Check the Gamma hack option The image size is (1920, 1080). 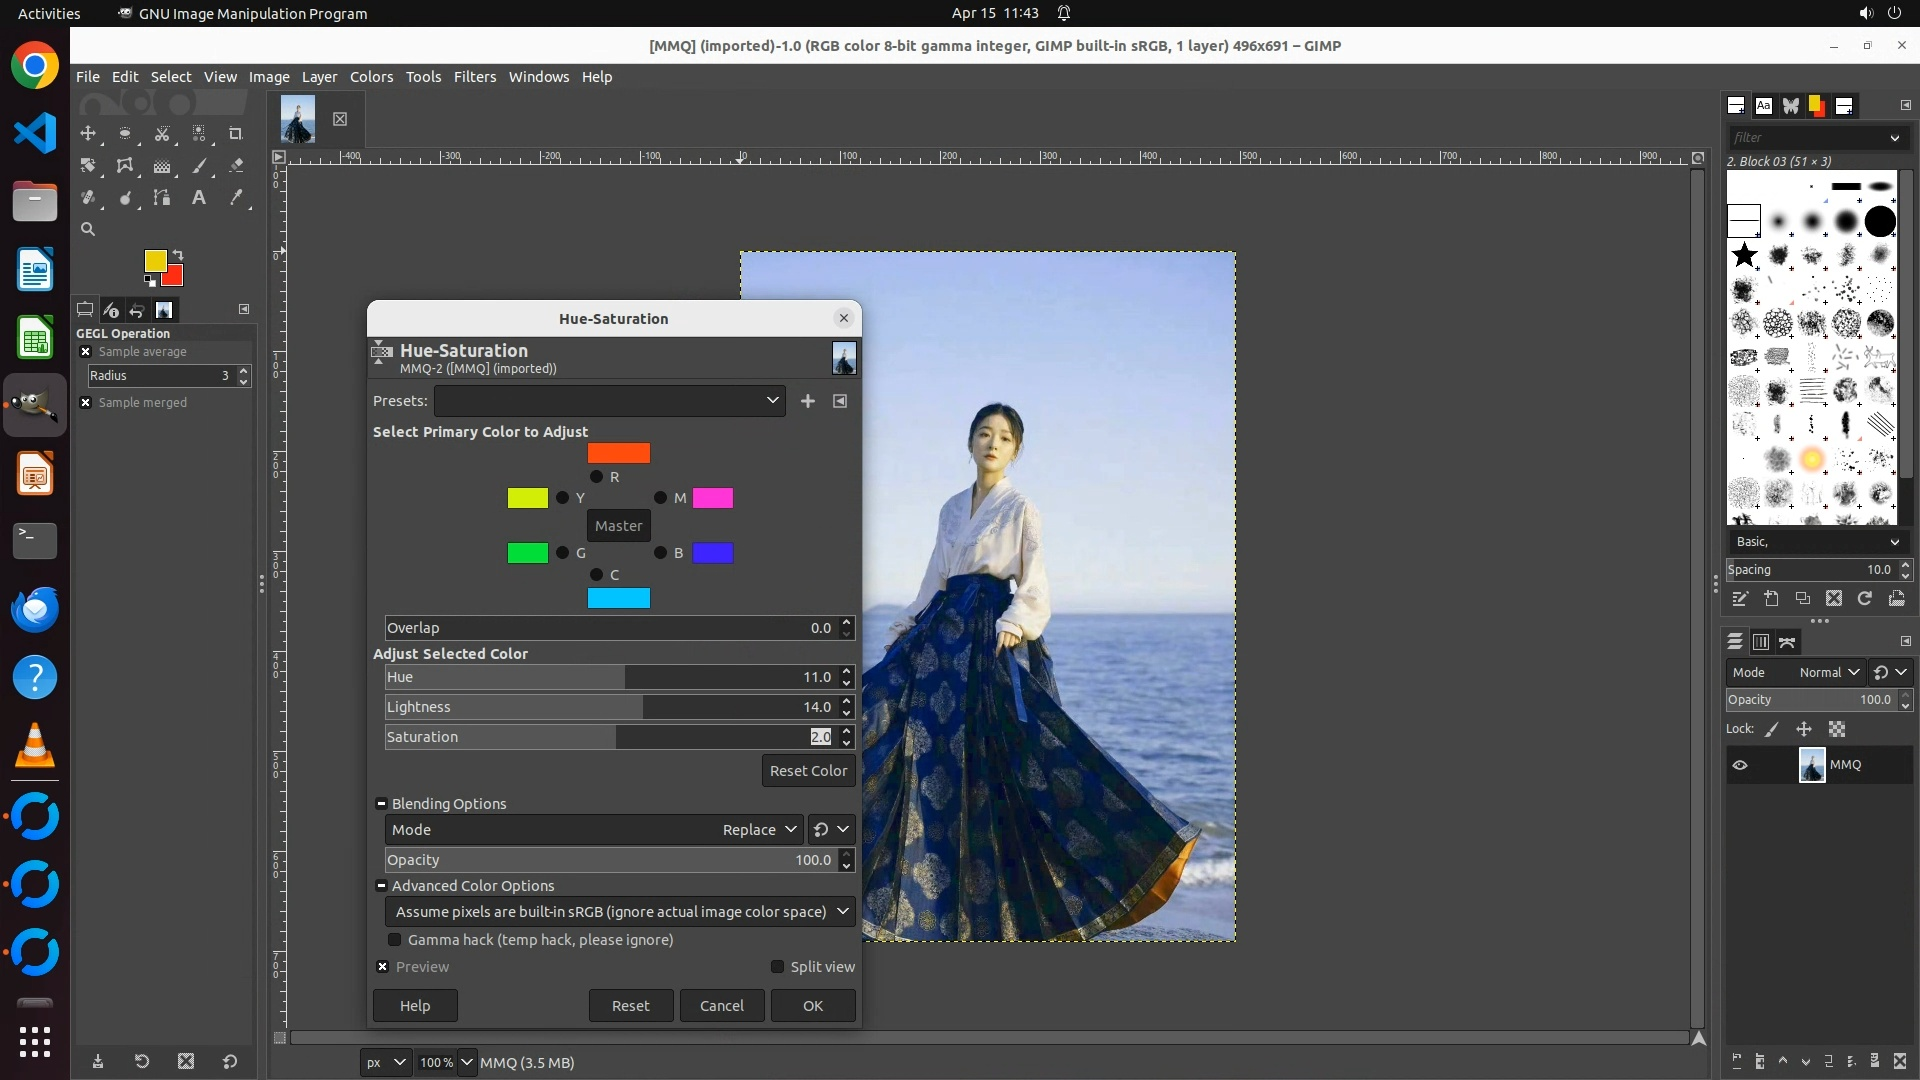pyautogui.click(x=395, y=940)
